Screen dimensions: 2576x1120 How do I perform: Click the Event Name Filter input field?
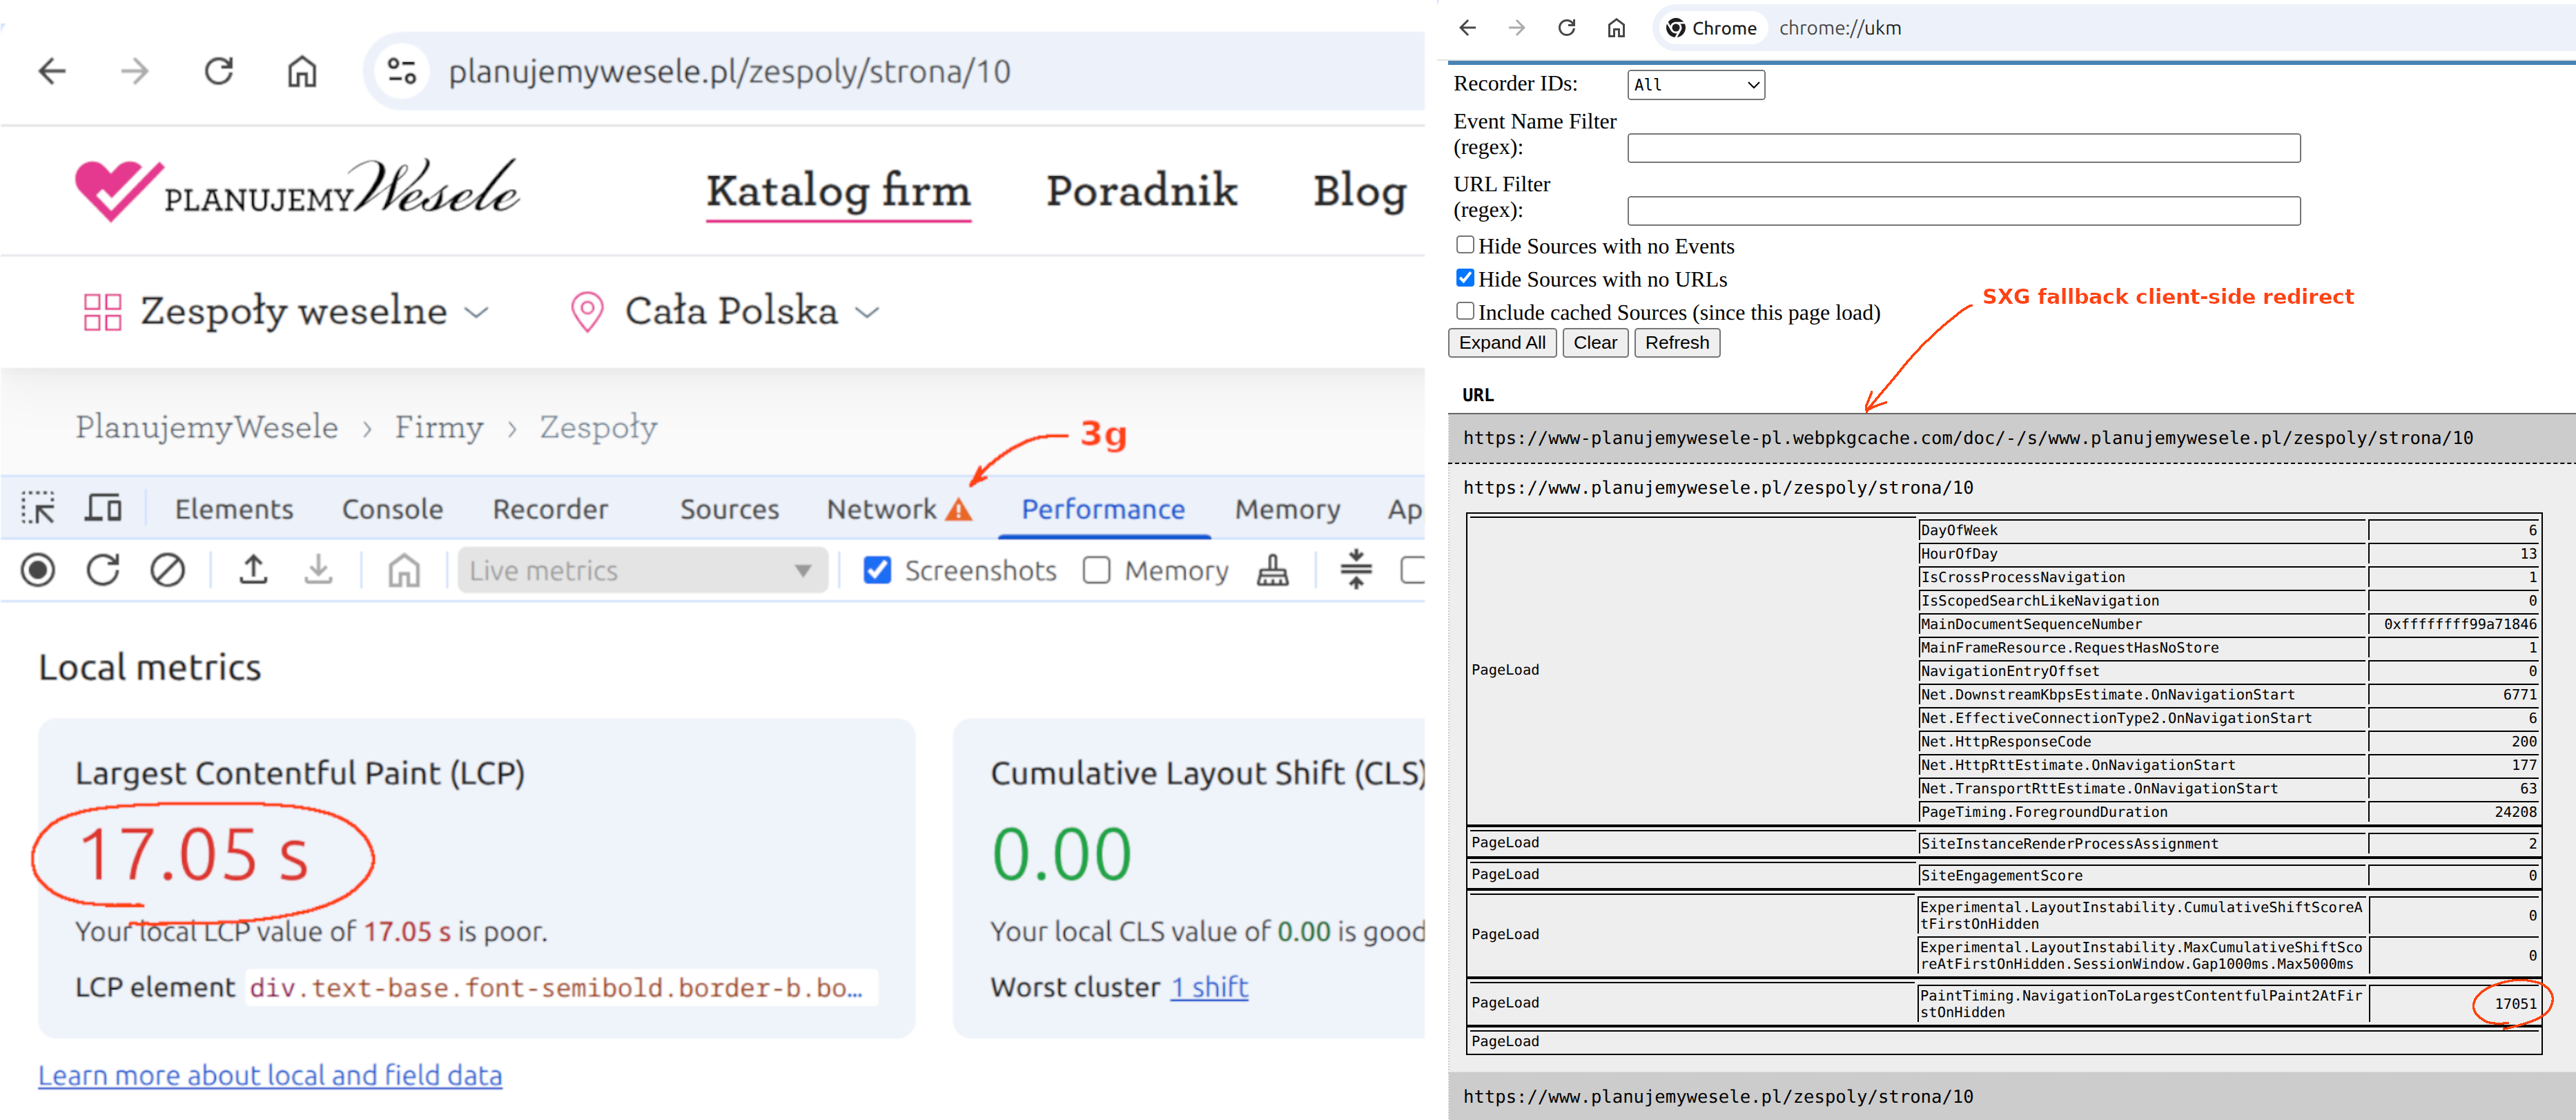pyautogui.click(x=1963, y=148)
